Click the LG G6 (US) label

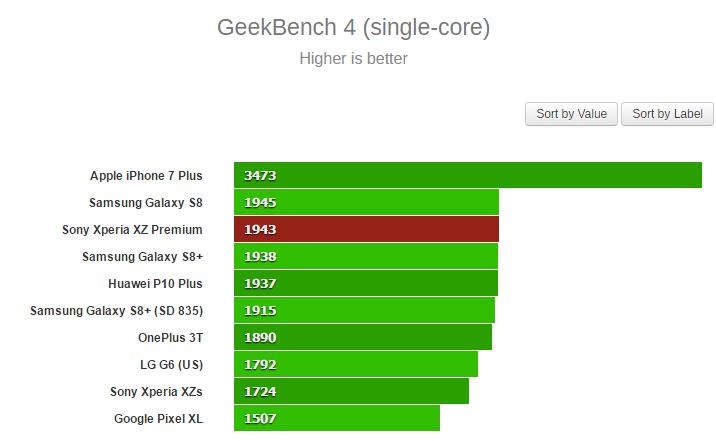(x=171, y=364)
